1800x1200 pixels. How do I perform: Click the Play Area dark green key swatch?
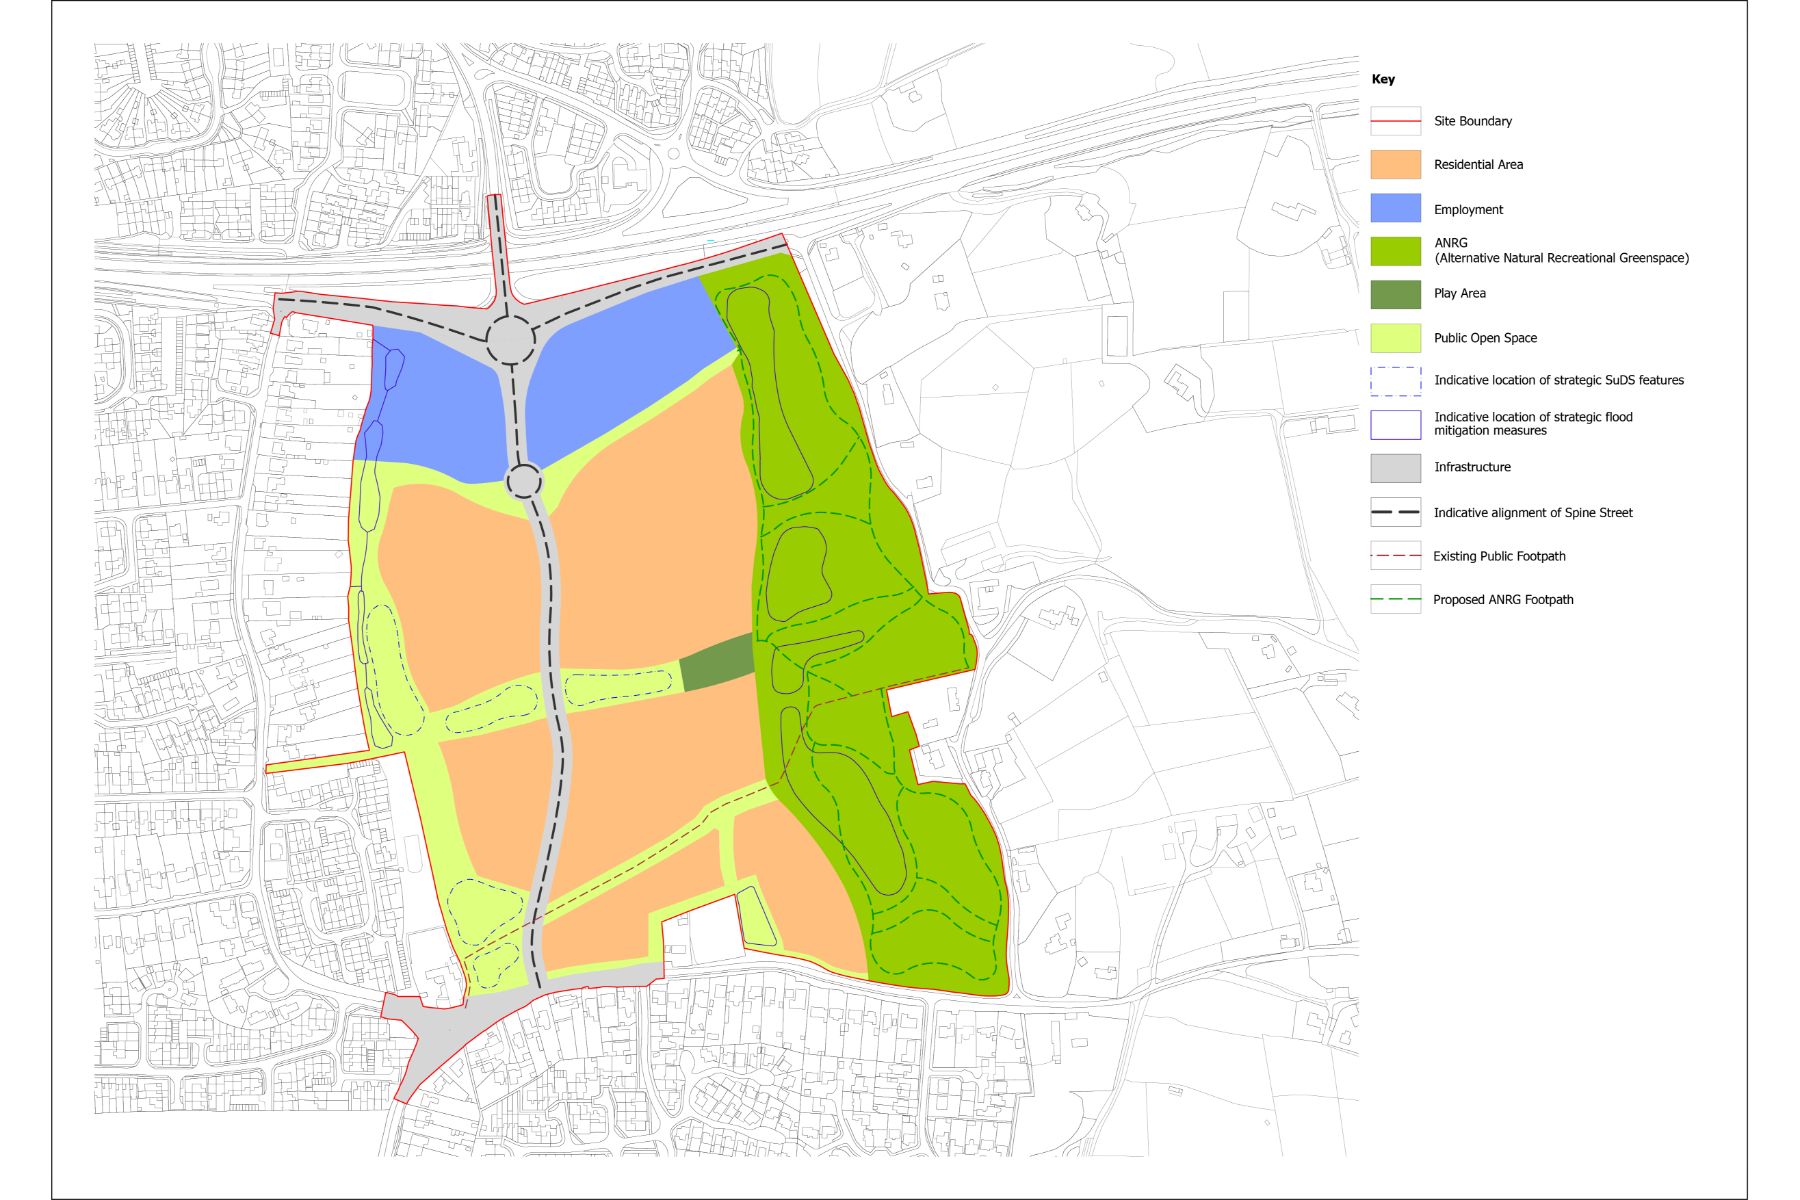point(1395,294)
